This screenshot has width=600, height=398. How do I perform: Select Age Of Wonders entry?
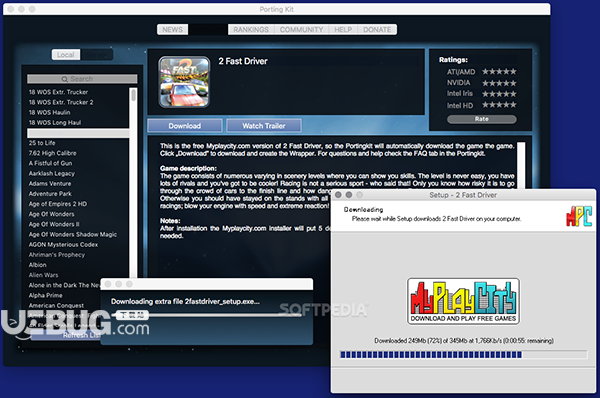(52, 214)
